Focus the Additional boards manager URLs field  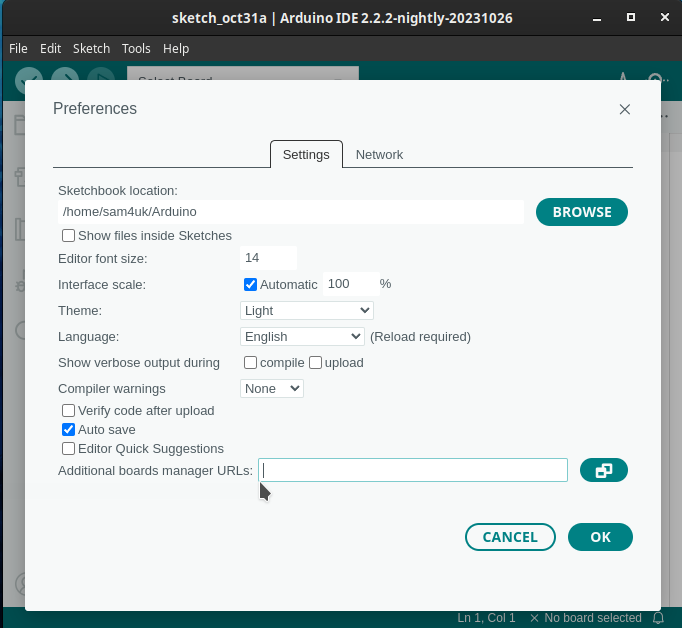413,470
